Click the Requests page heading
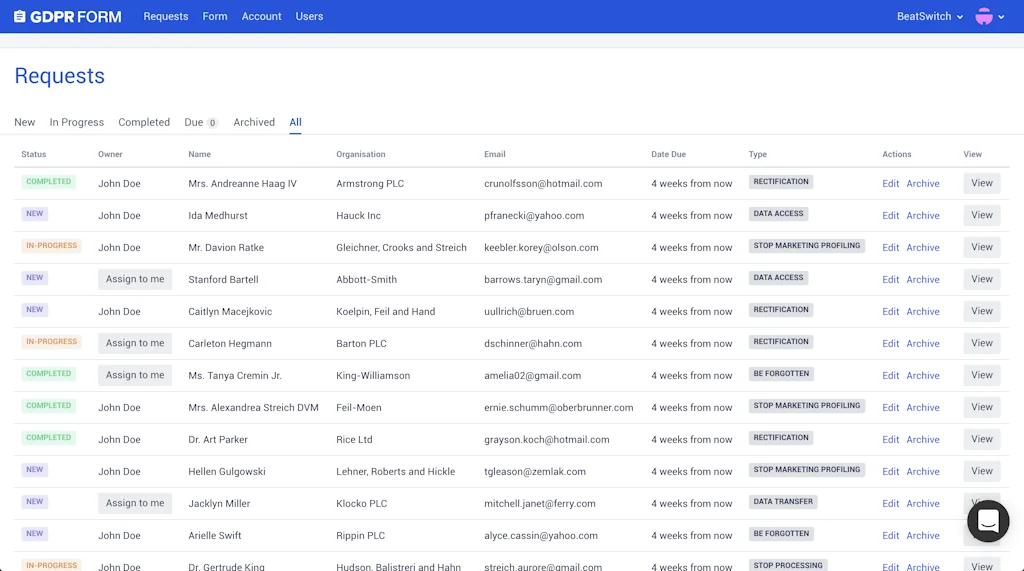 [x=59, y=76]
